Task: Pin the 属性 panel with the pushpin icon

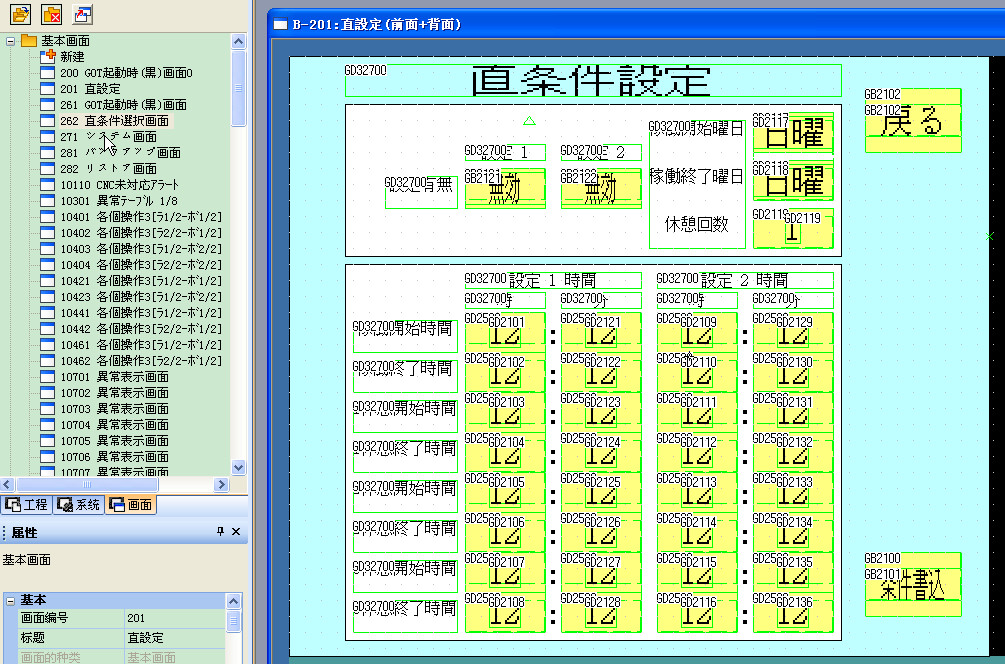Action: [221, 533]
